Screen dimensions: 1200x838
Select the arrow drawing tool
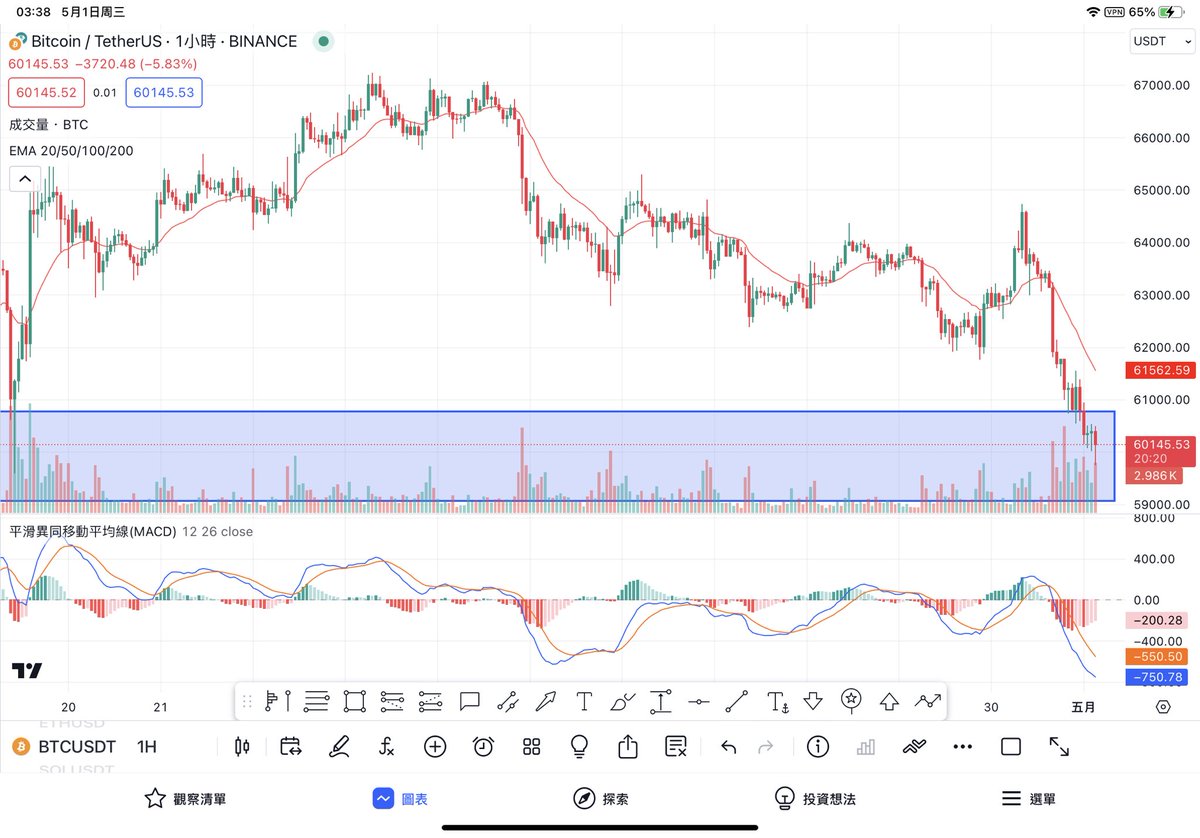click(546, 701)
